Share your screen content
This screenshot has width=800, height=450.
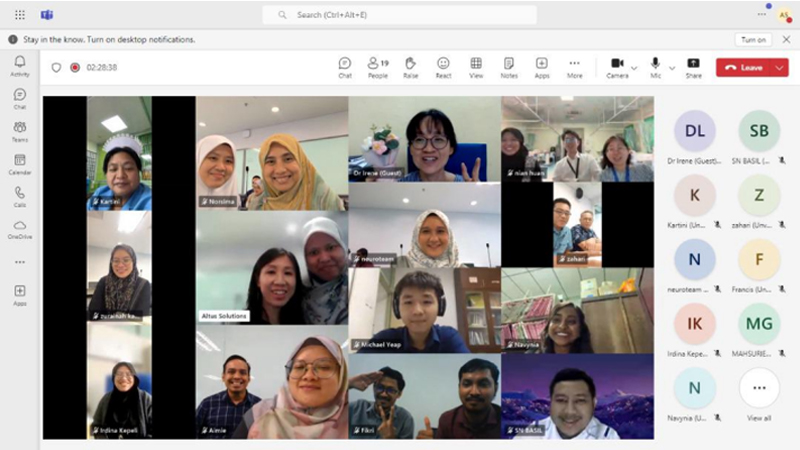tap(693, 67)
